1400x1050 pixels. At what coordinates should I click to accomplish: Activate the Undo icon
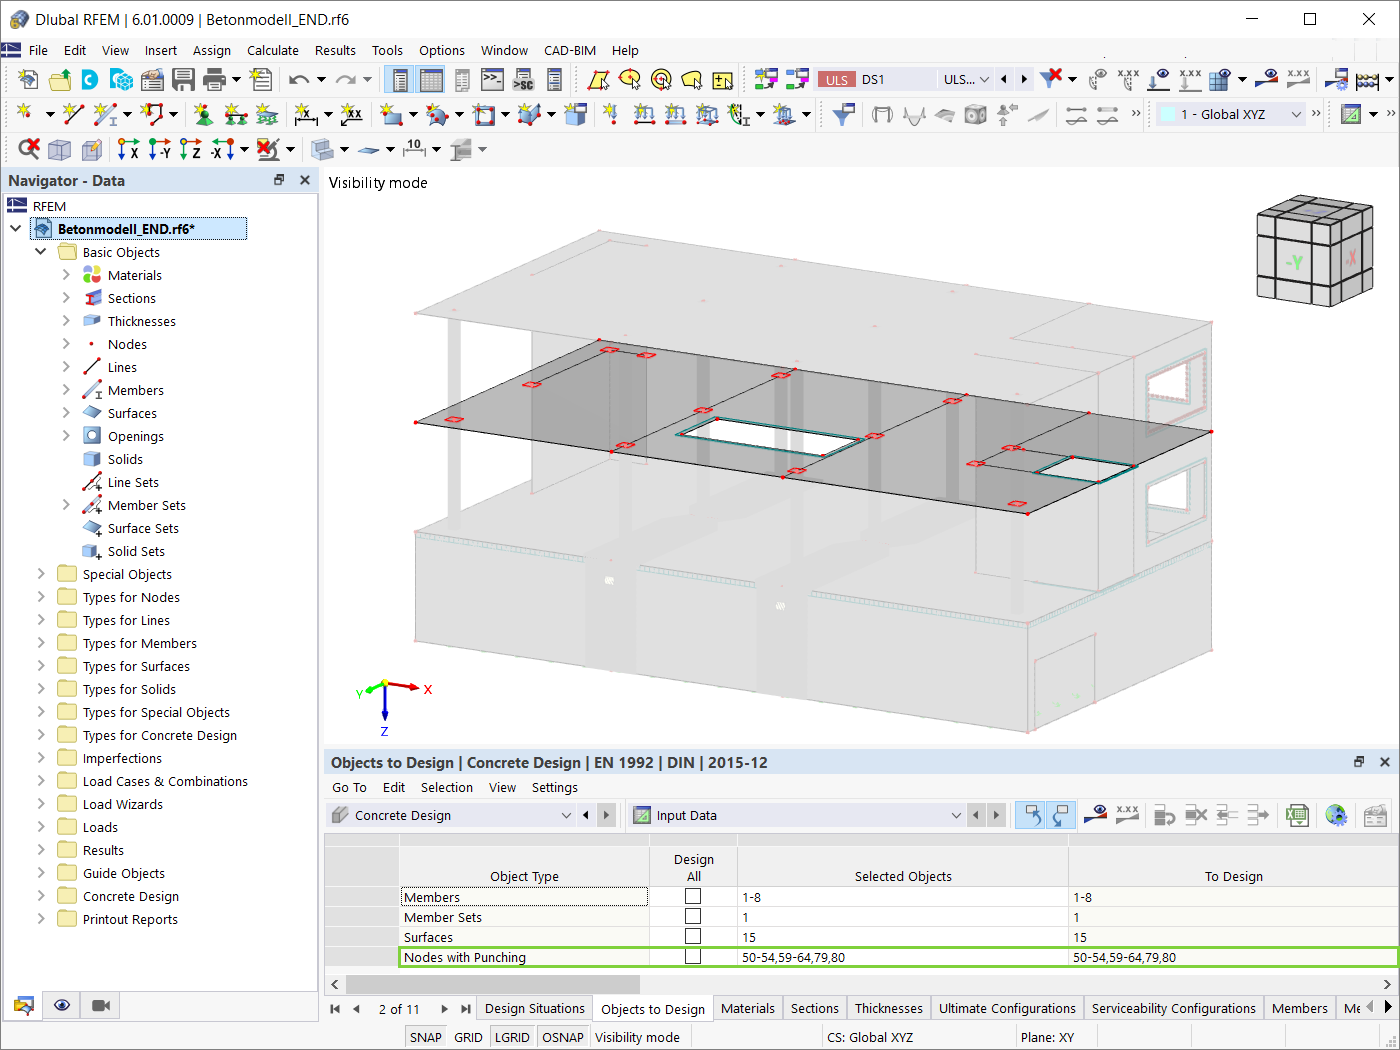(300, 79)
